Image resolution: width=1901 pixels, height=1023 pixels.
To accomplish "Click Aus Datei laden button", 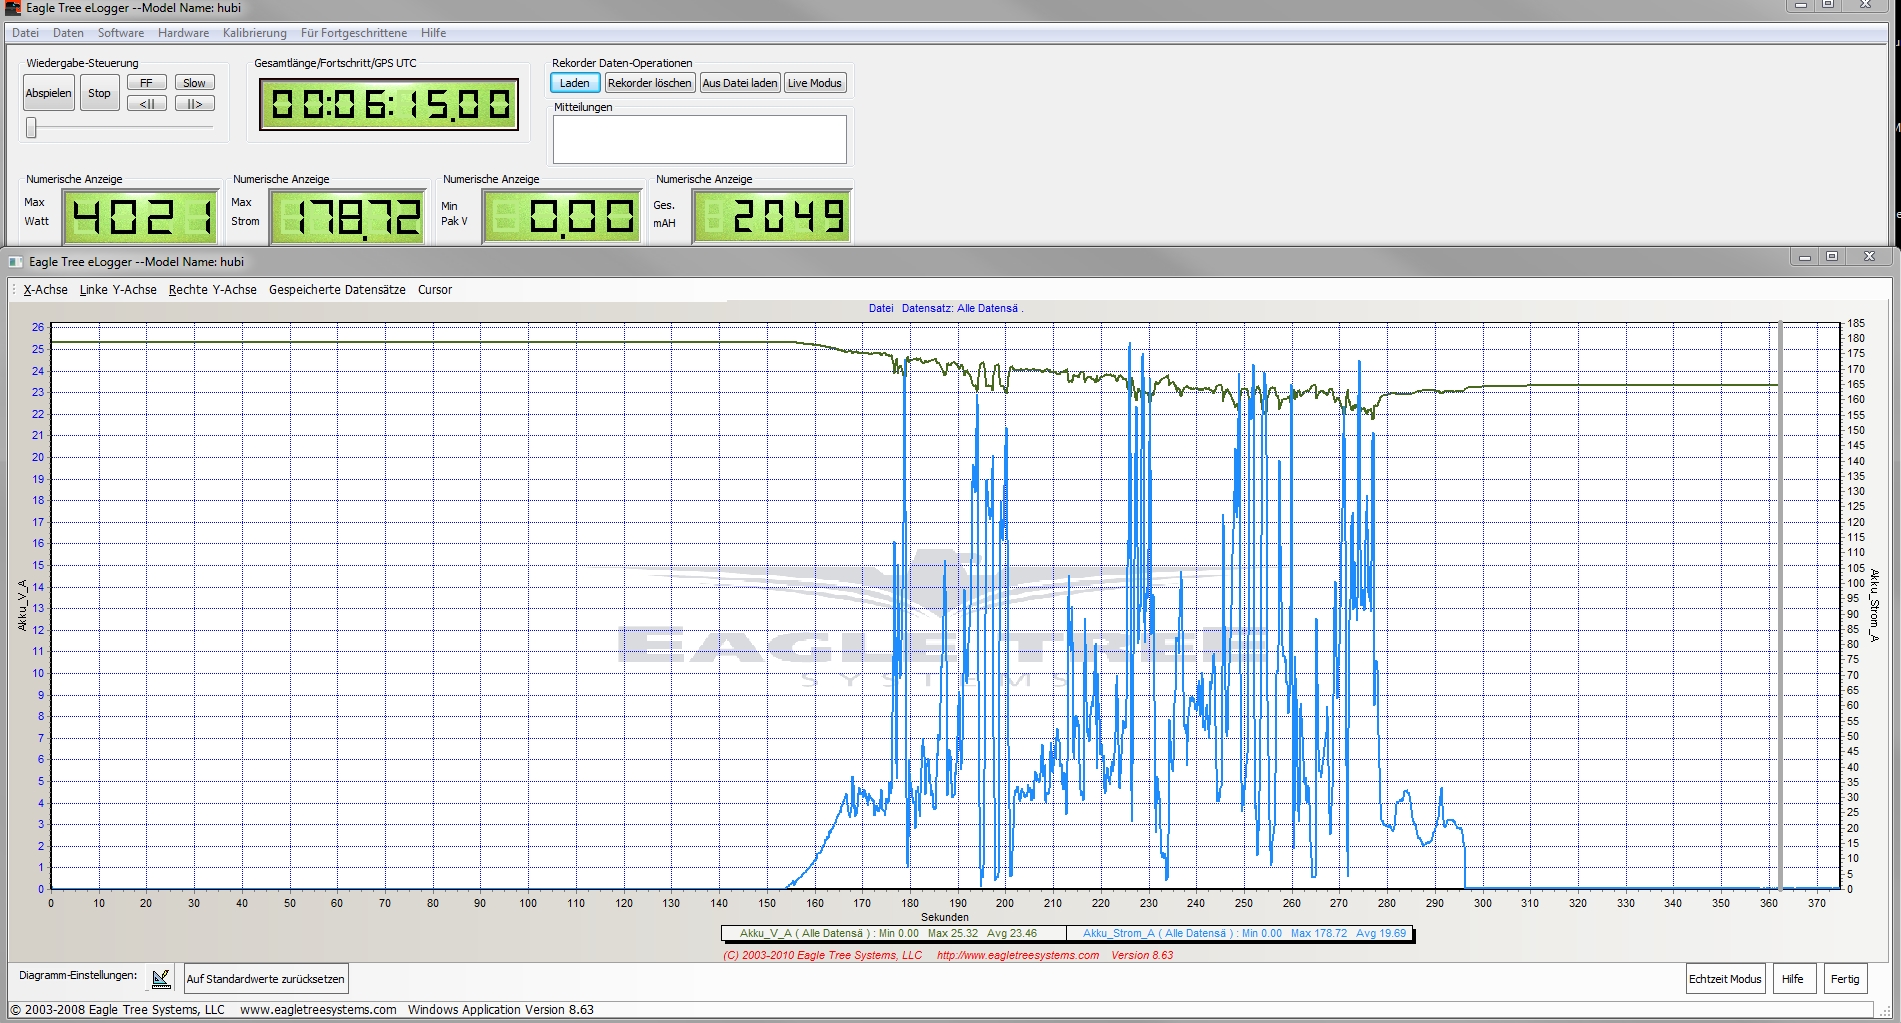I will (x=739, y=83).
